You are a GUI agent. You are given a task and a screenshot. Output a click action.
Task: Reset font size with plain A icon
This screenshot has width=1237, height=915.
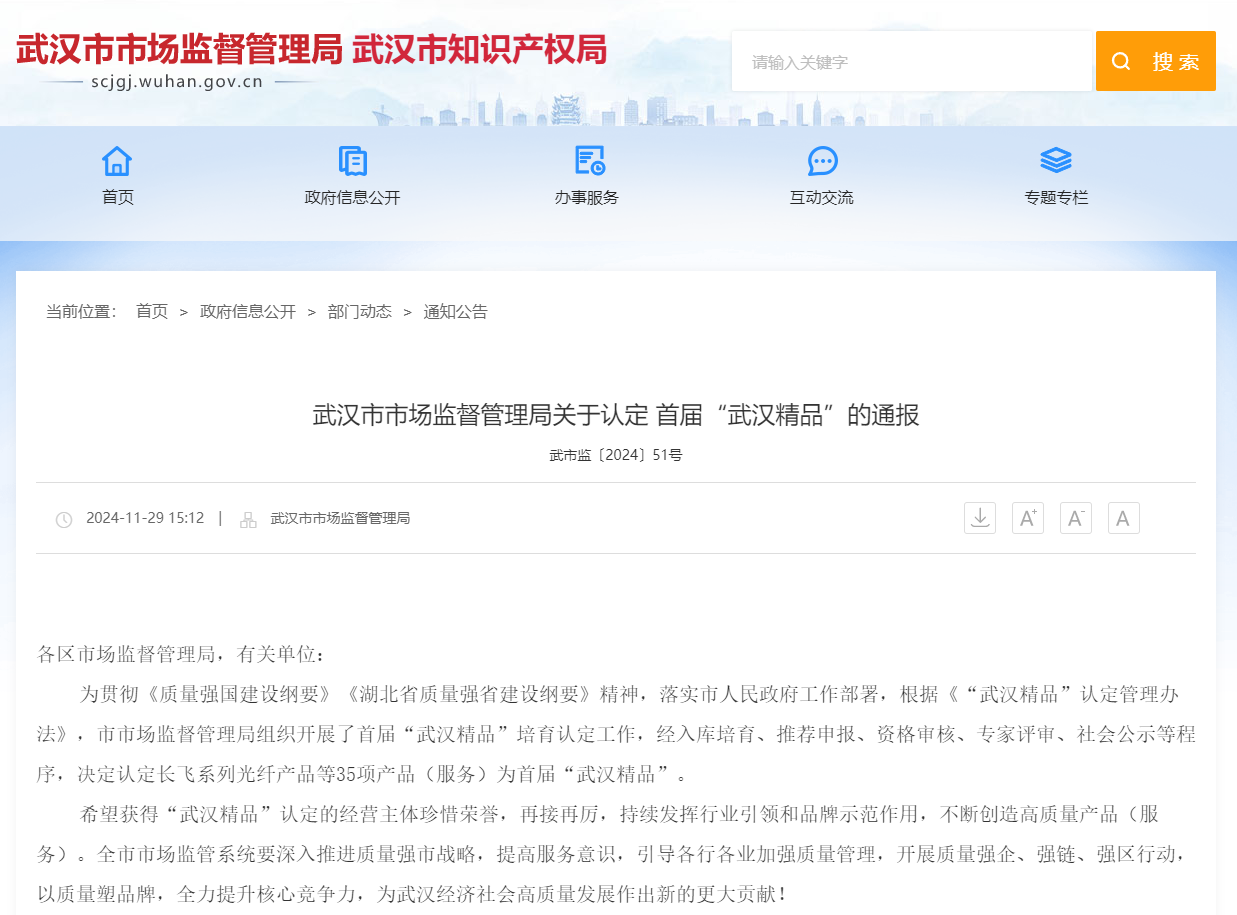pos(1123,518)
